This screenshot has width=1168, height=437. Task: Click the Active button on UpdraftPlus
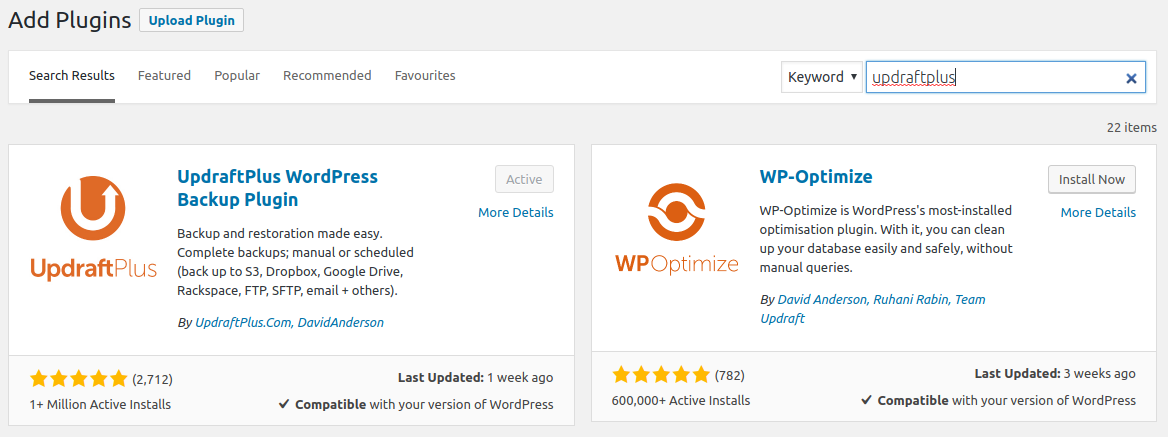pyautogui.click(x=524, y=179)
